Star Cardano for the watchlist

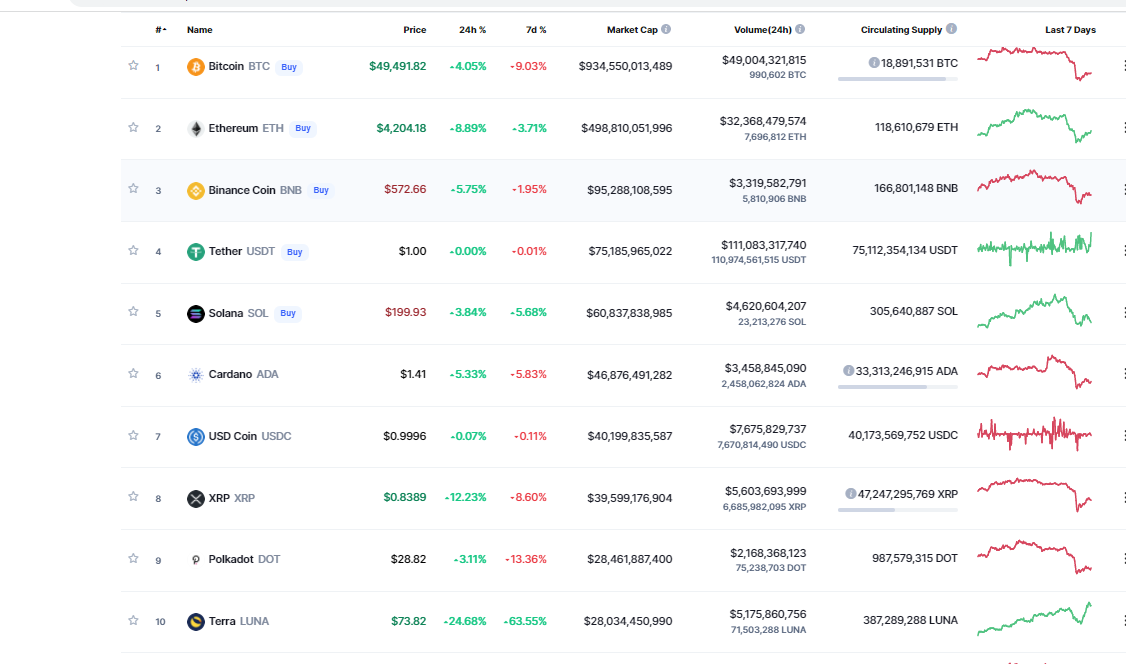pos(133,373)
